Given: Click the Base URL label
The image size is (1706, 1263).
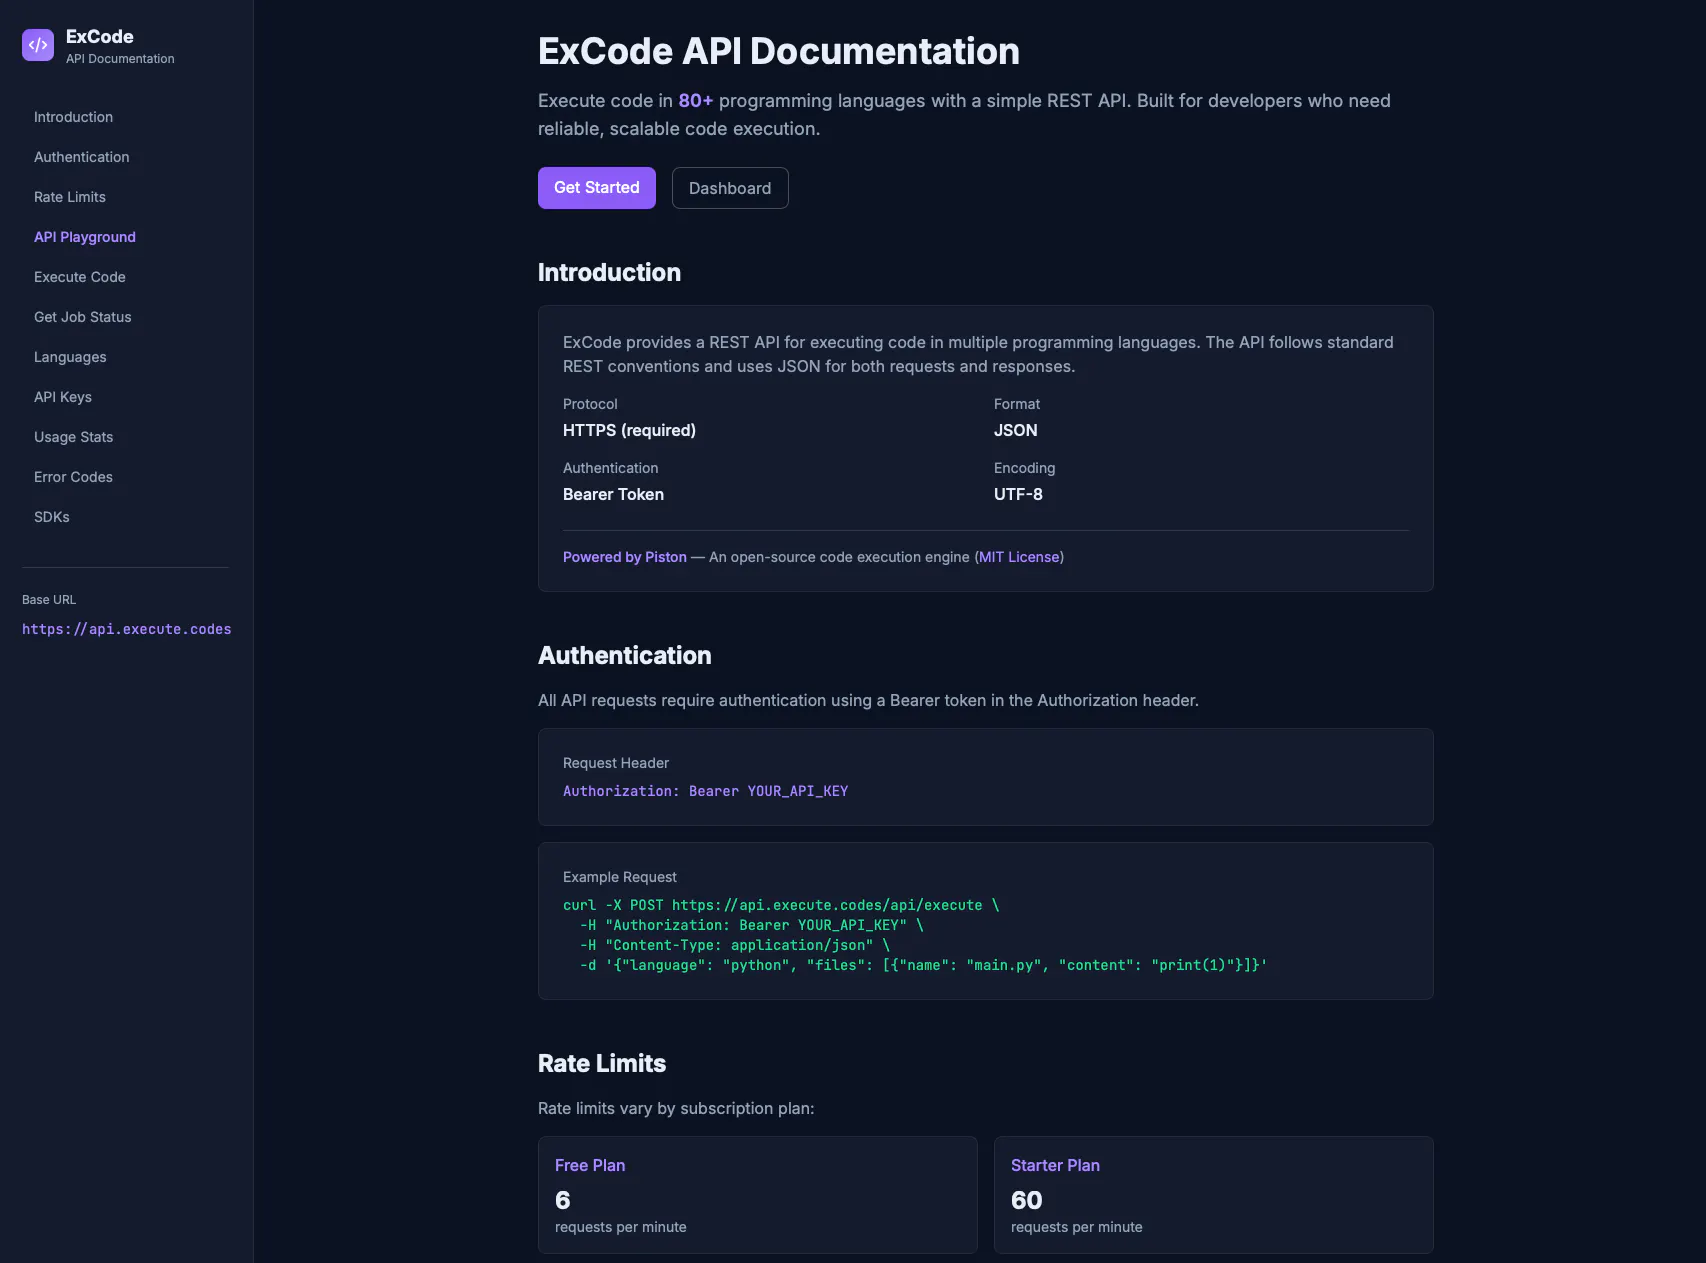Looking at the screenshot, I should tap(49, 600).
